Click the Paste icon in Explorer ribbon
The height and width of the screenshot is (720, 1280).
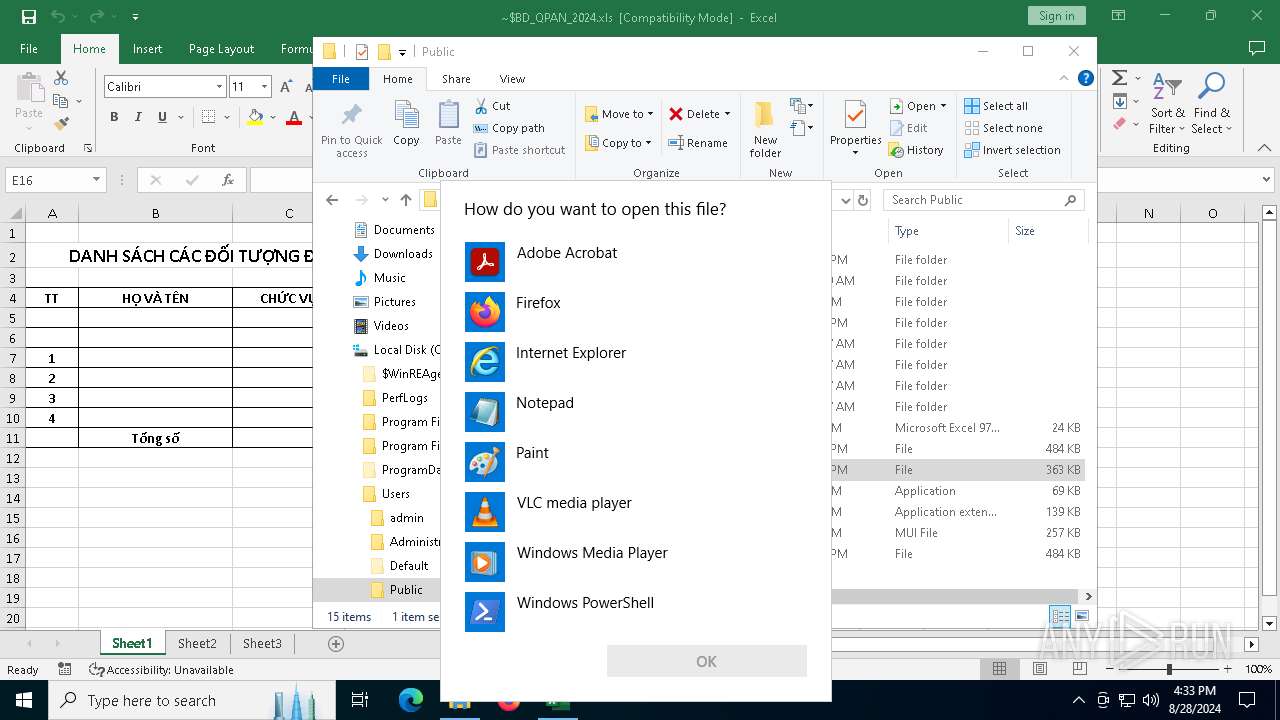pos(448,124)
